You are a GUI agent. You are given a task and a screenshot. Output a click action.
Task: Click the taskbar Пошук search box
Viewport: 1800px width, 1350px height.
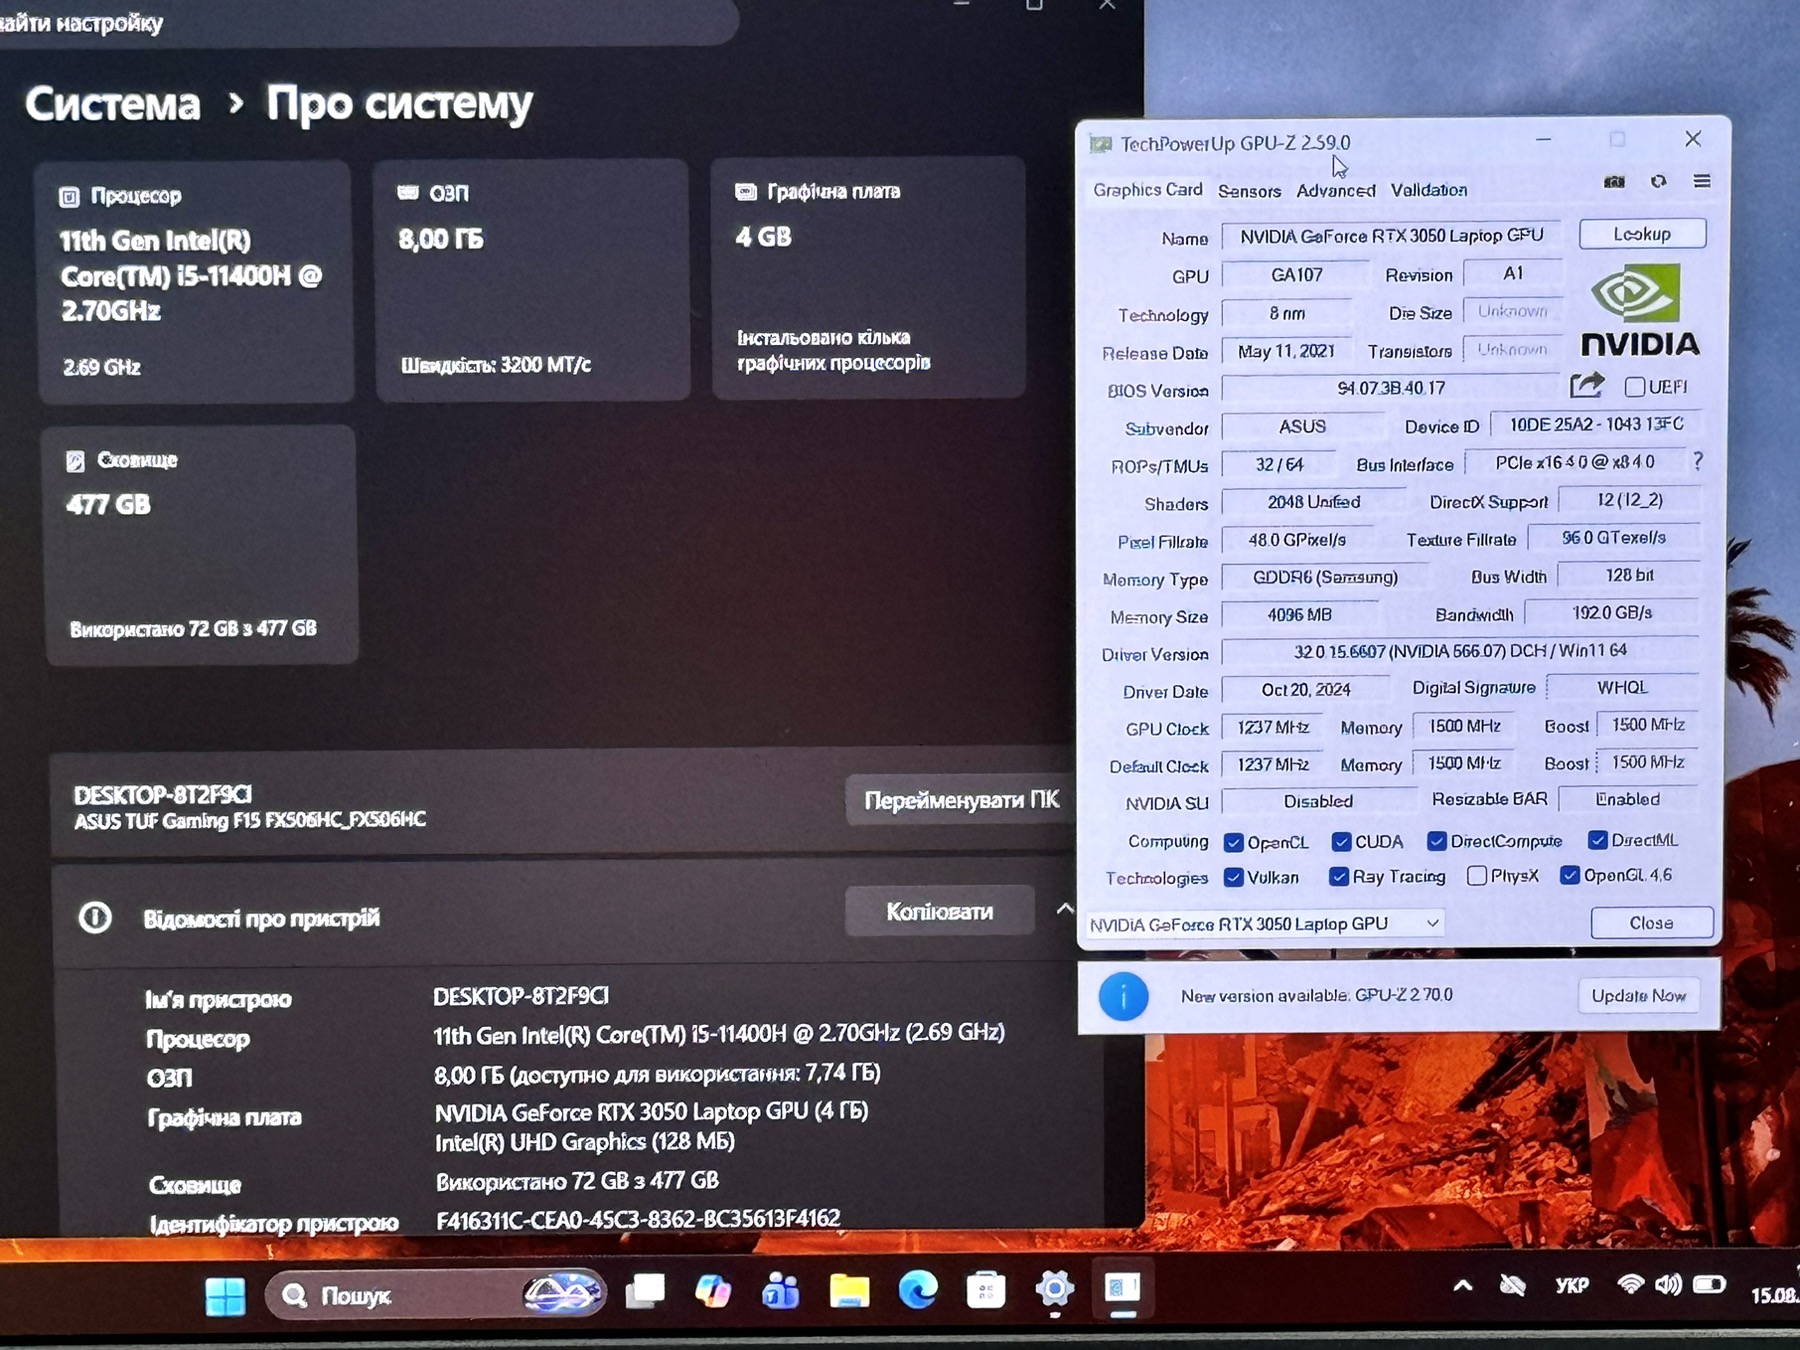pyautogui.click(x=436, y=1296)
